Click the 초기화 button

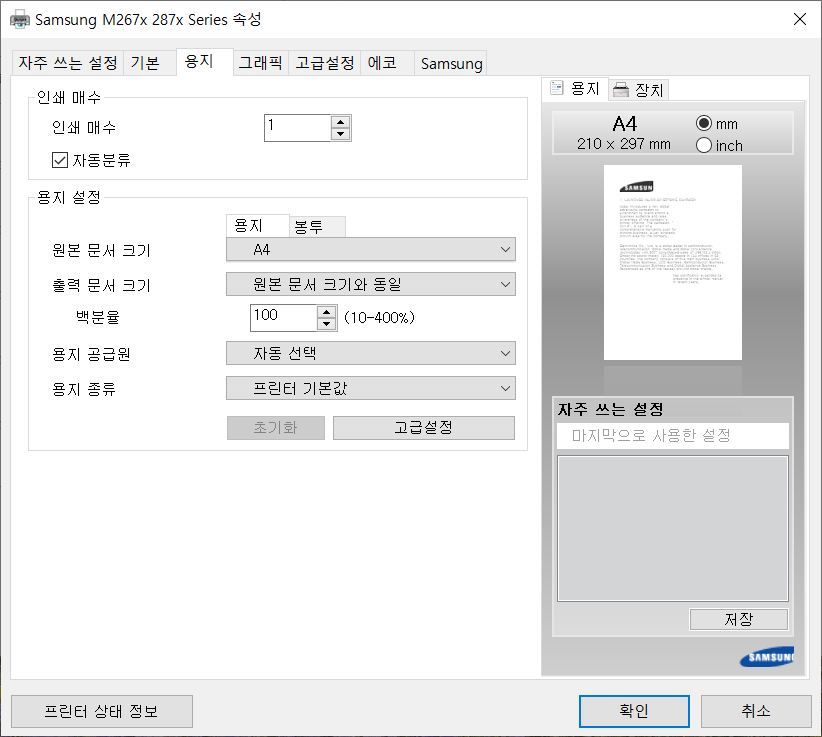[276, 428]
